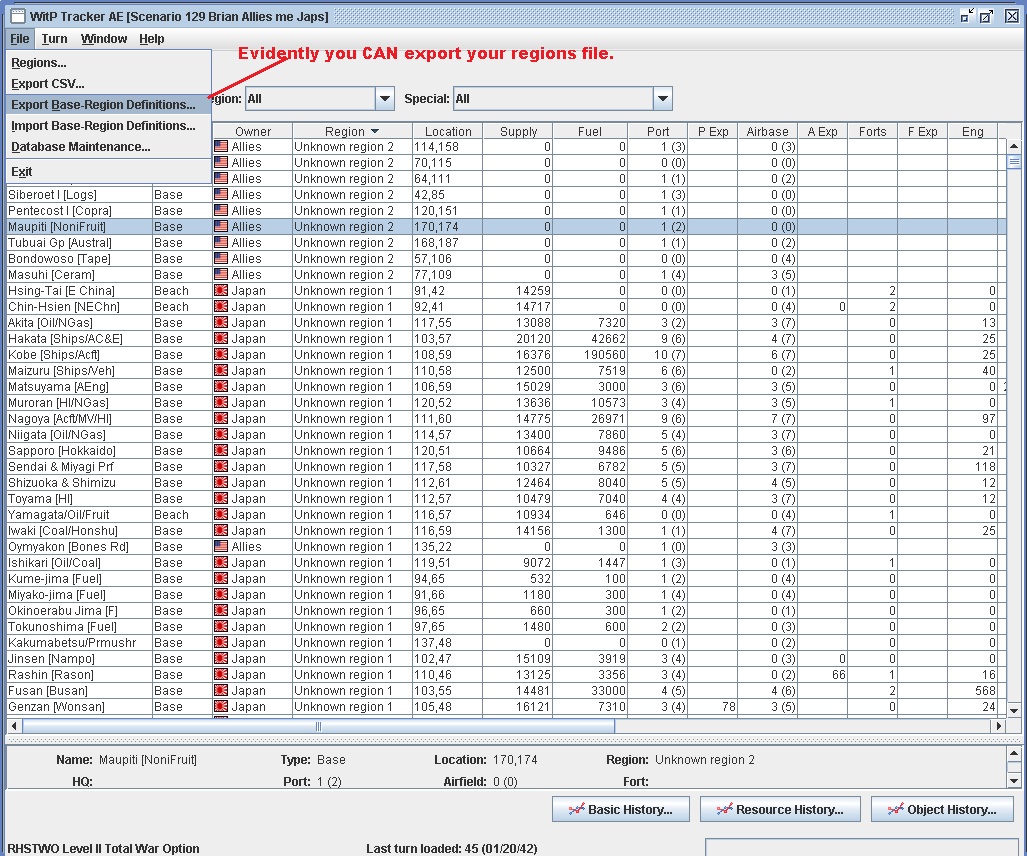This screenshot has height=856, width=1027.
Task: Click Allies flag icon in Masuhi row
Action: (x=221, y=274)
